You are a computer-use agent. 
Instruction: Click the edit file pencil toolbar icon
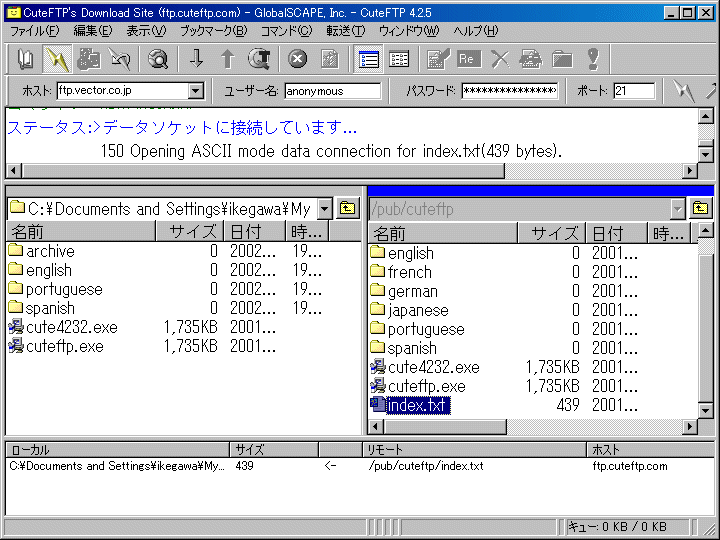(x=438, y=59)
